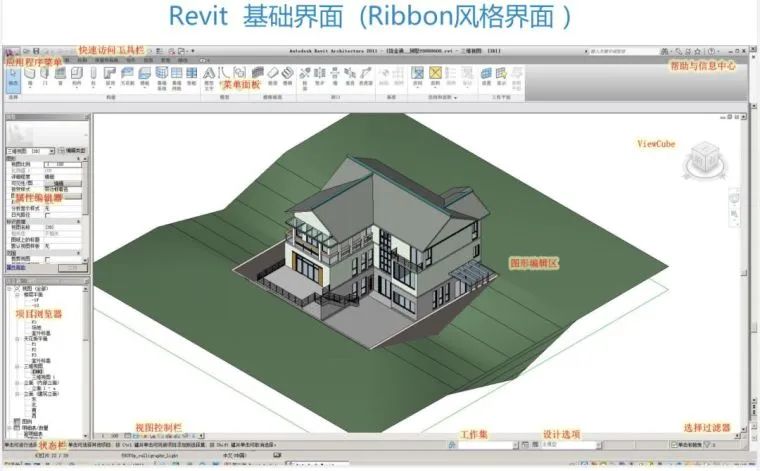Select 明细表/数量 item in project browser

pyautogui.click(x=35, y=428)
